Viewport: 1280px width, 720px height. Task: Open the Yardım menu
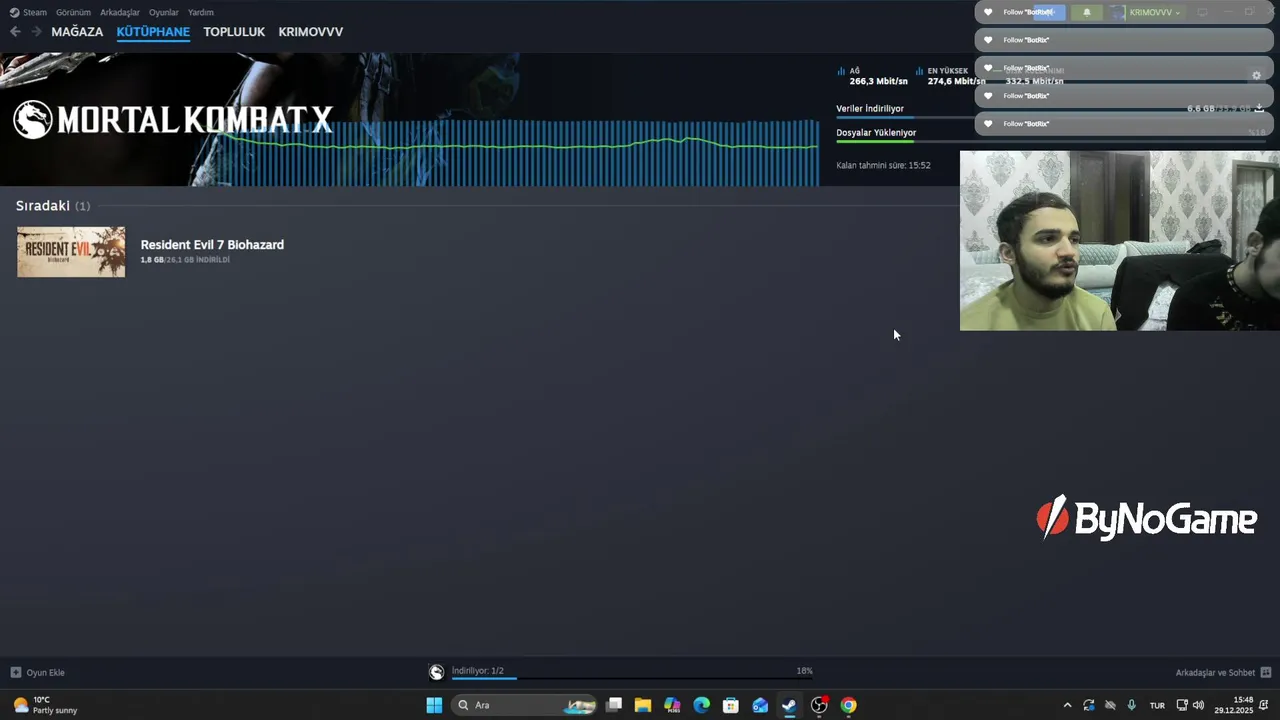201,12
